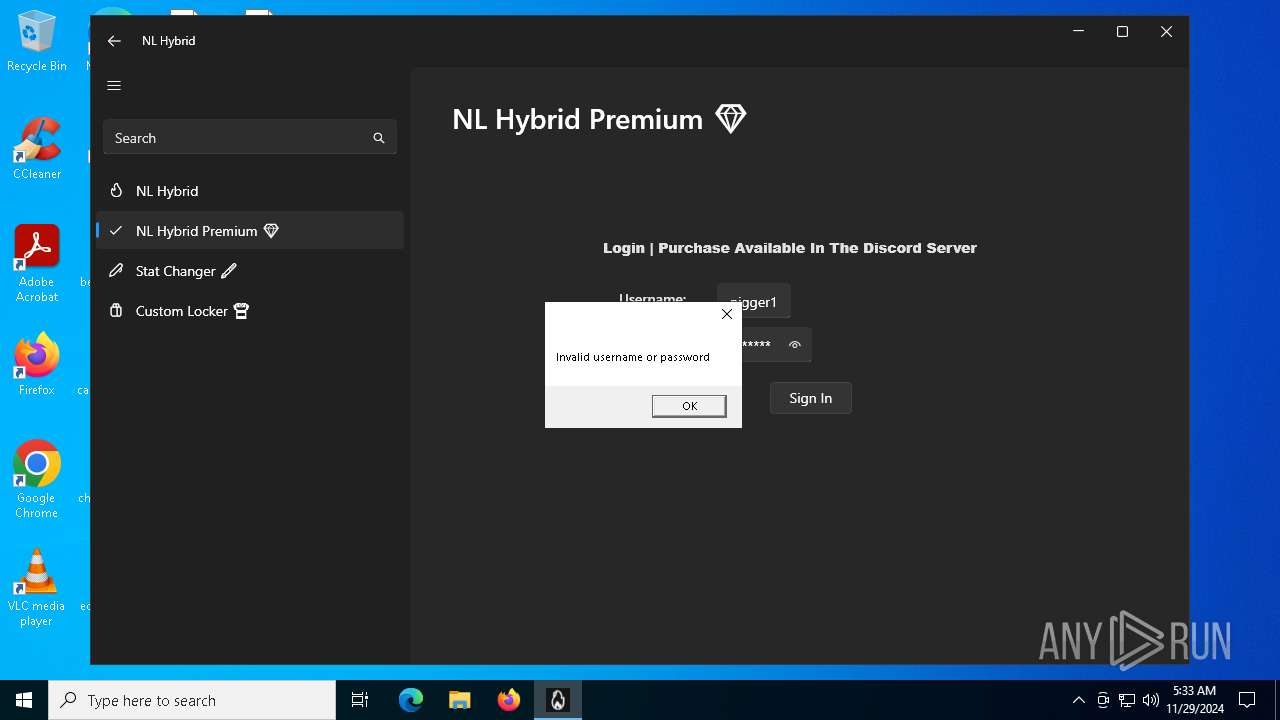Screen dimensions: 1280x720
Task: Open the hamburger navigation menu
Action: pyautogui.click(x=114, y=85)
